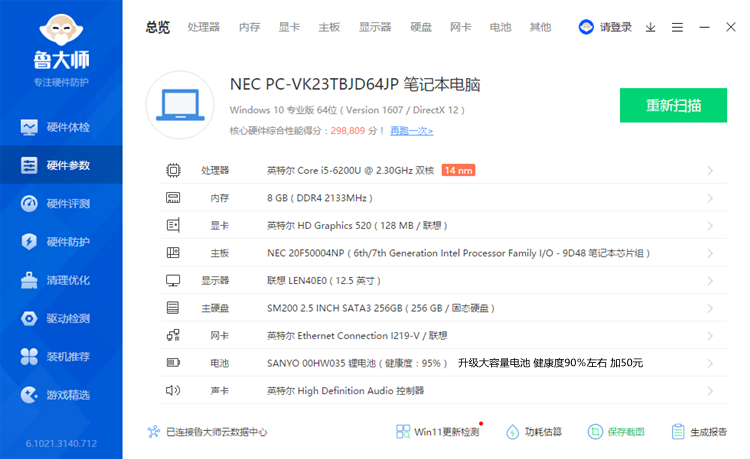Click the version number 6.1021.3140.712
750x459 pixels.
pyautogui.click(x=61, y=444)
